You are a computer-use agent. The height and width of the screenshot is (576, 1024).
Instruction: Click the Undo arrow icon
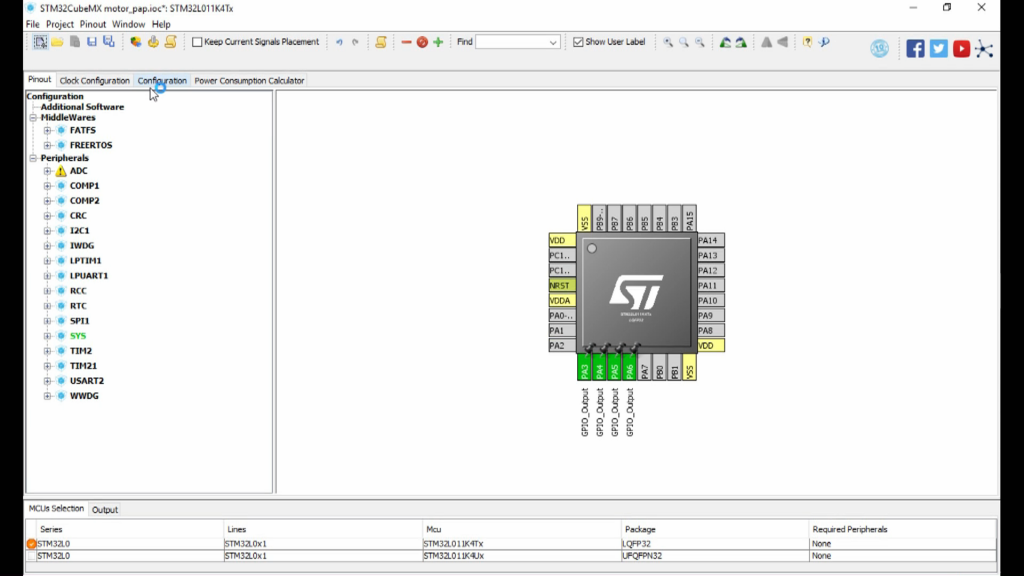pyautogui.click(x=339, y=42)
